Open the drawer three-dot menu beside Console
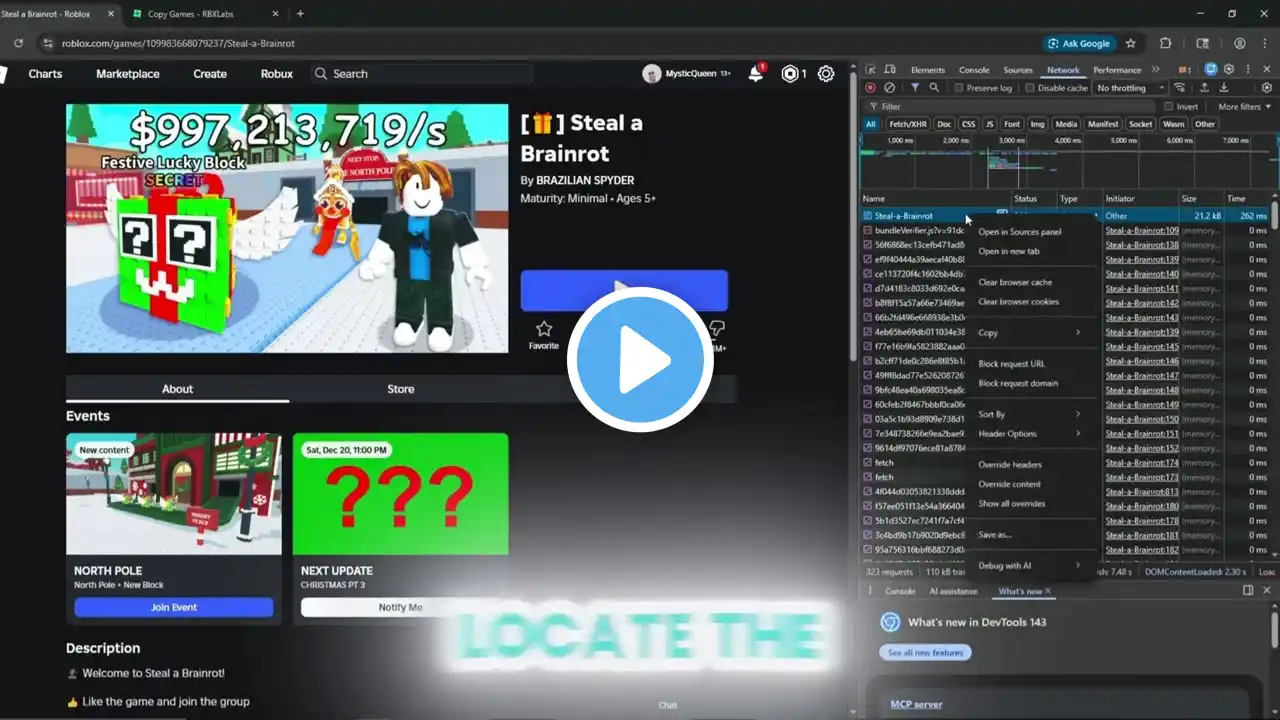The height and width of the screenshot is (720, 1280). click(869, 591)
